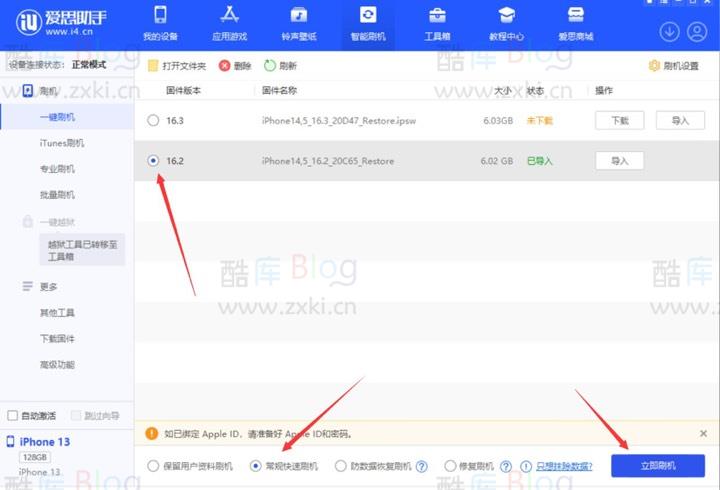Click 固件名称 column header
Viewport: 720px width, 490px height.
pos(280,90)
